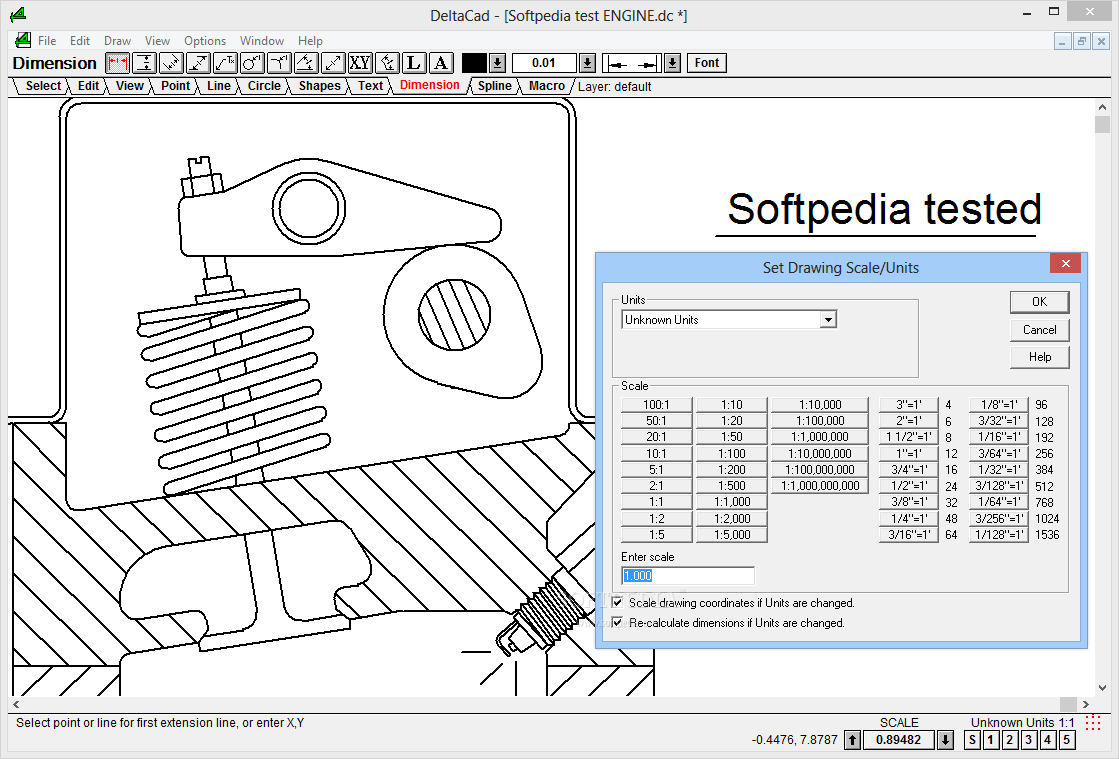
Task: Open the arrow style dropdown
Action: pos(672,63)
